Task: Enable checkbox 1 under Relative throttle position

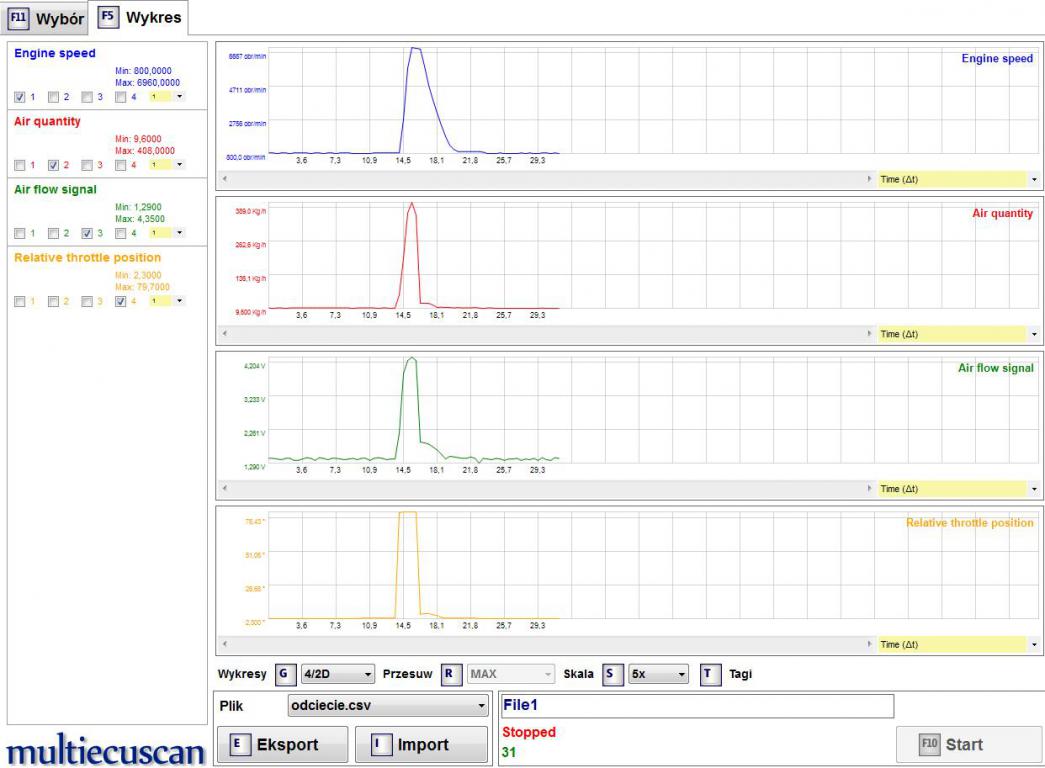Action: (20, 301)
